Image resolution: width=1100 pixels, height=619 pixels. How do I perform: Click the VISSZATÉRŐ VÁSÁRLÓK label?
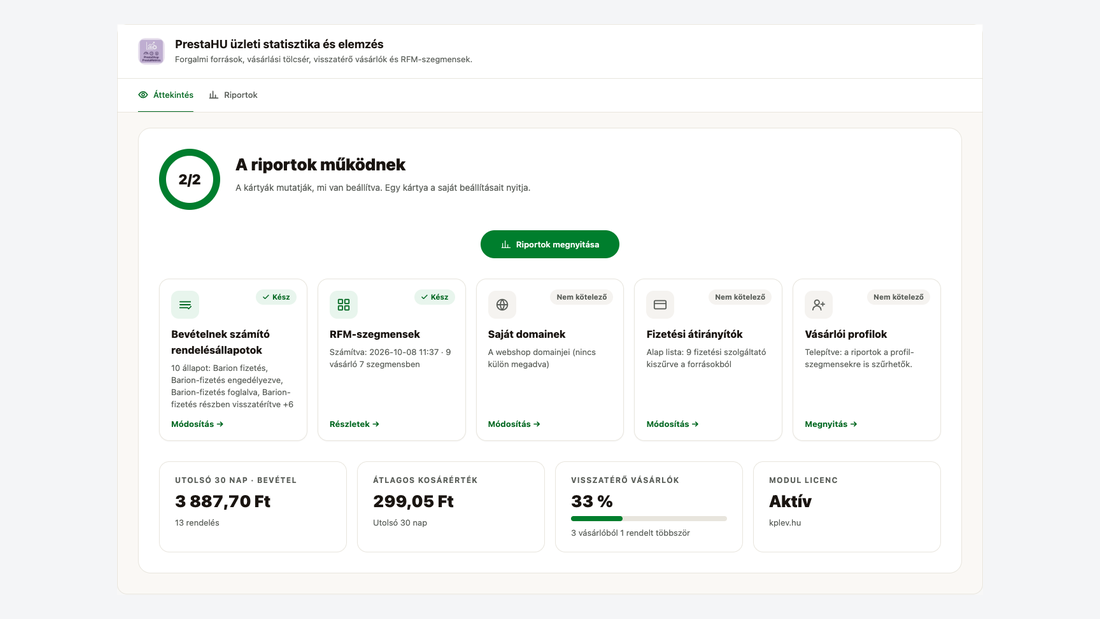point(625,481)
